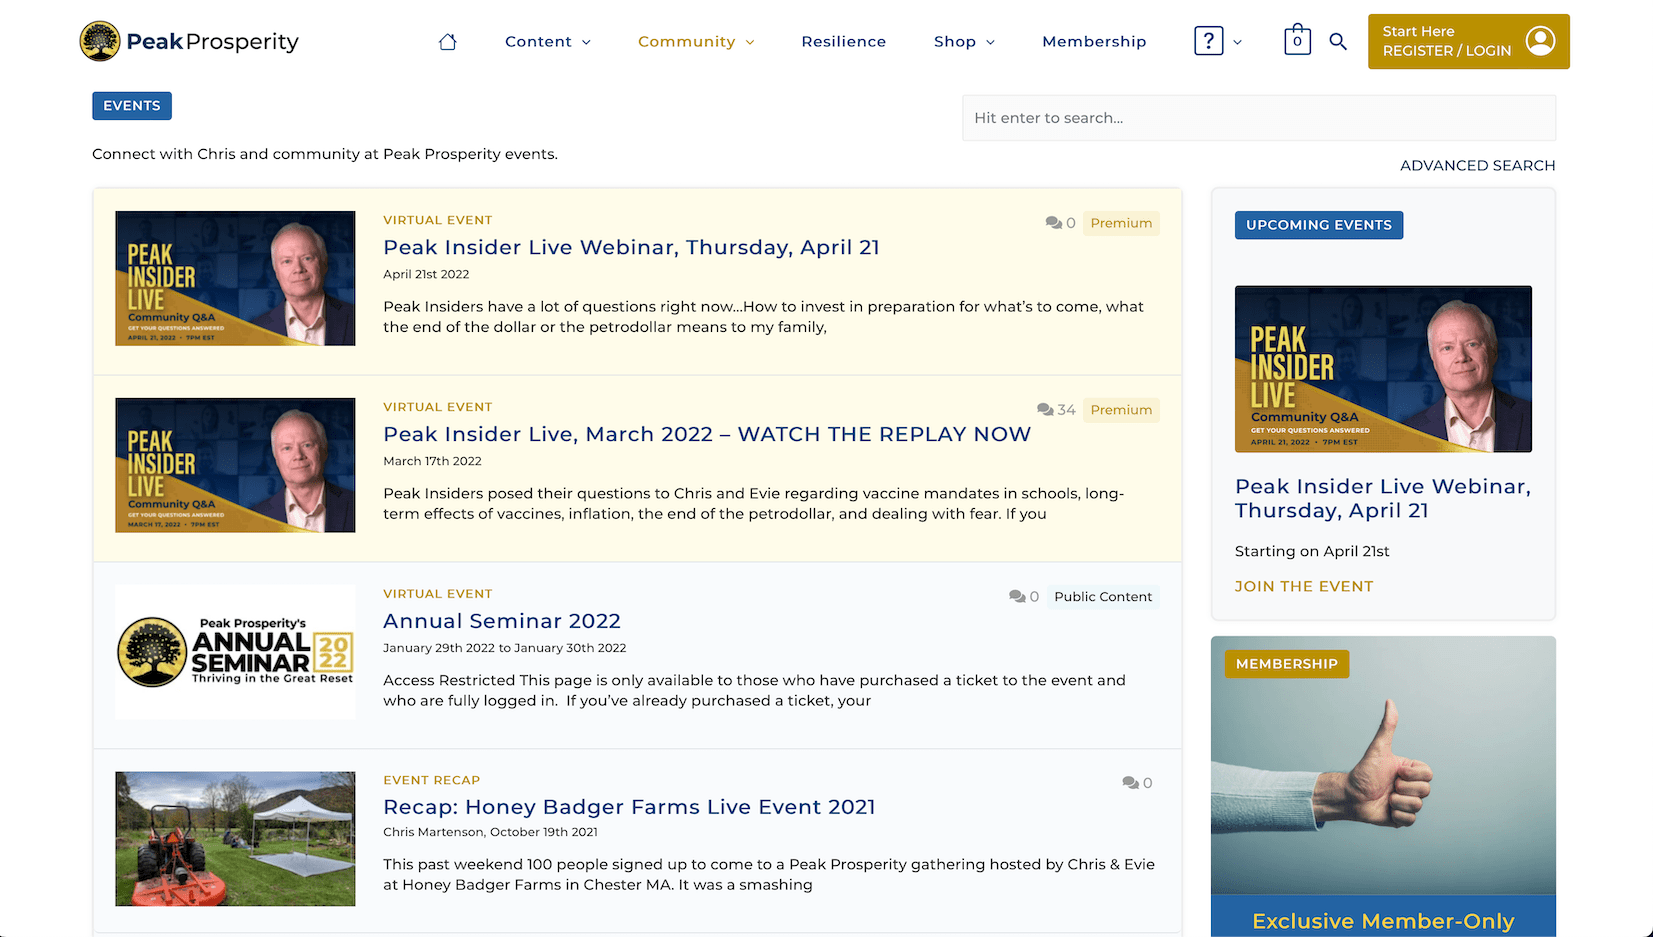
Task: Open Annual Seminar 2022 title link
Action: [502, 621]
